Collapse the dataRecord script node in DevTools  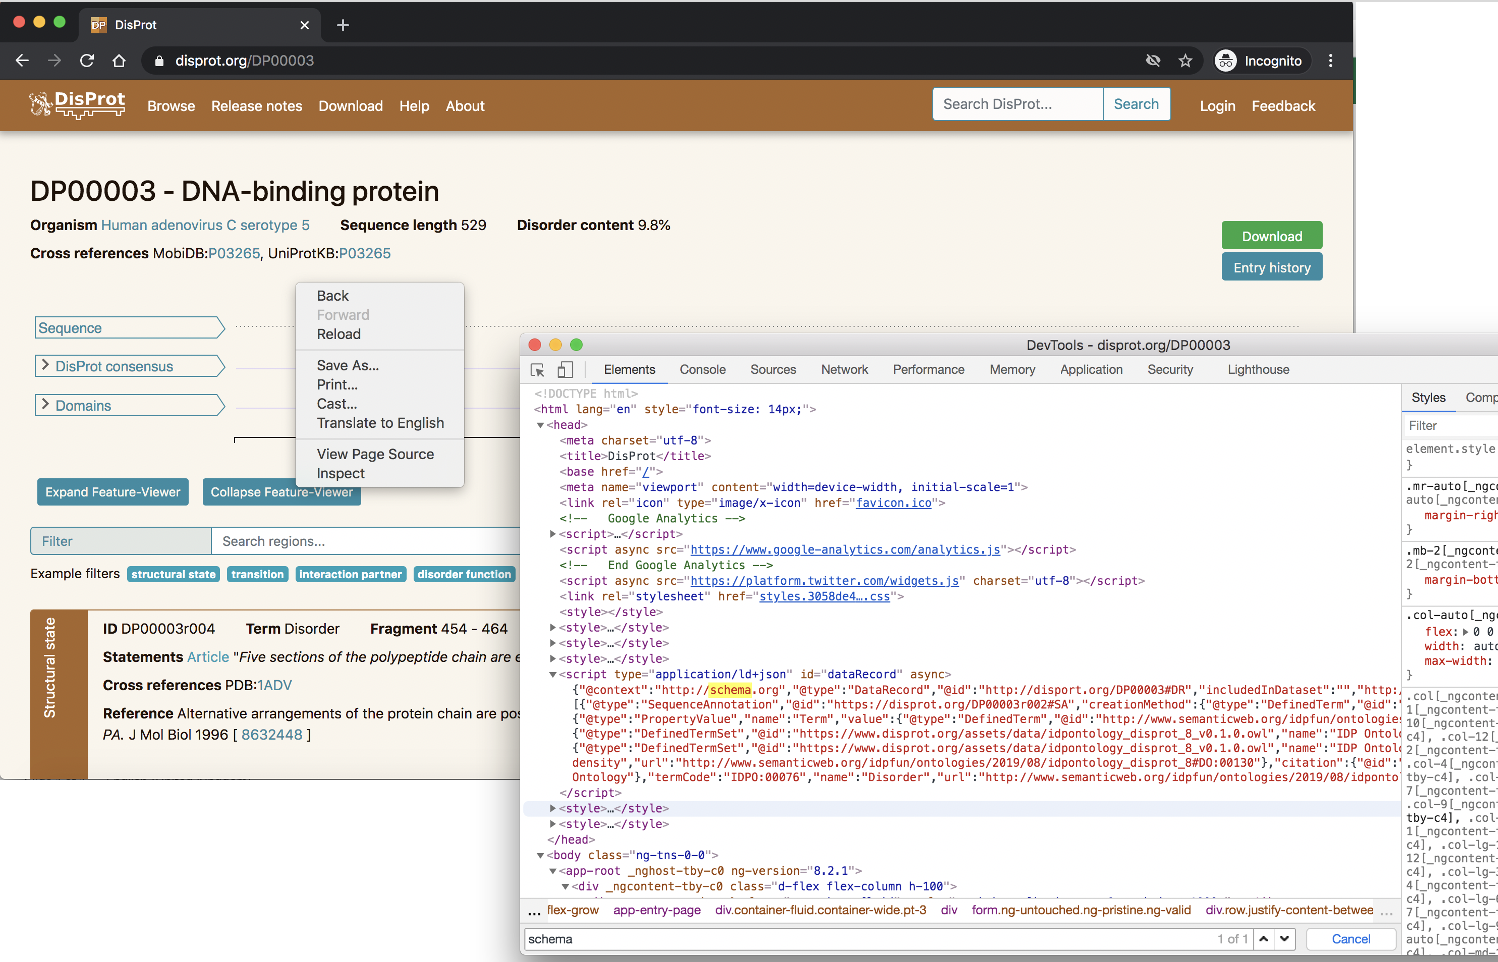pyautogui.click(x=552, y=673)
